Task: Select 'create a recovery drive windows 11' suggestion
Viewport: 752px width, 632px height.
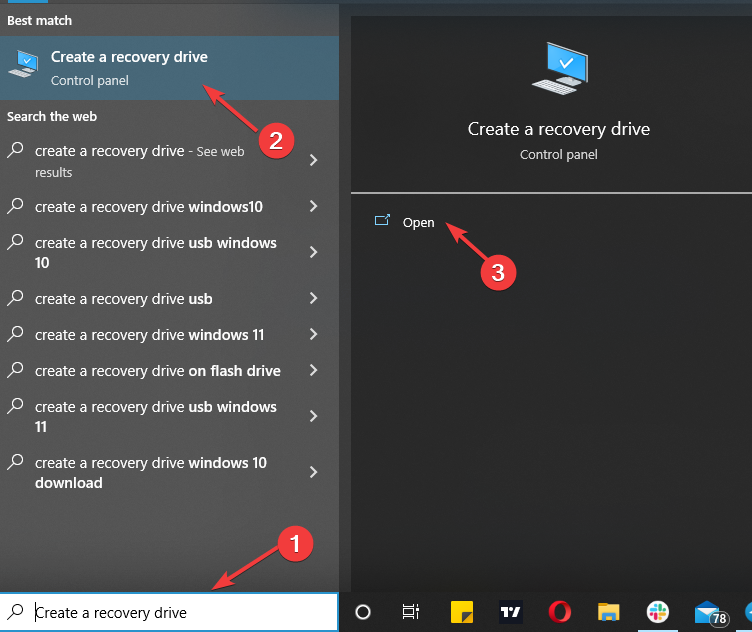Action: (x=149, y=335)
